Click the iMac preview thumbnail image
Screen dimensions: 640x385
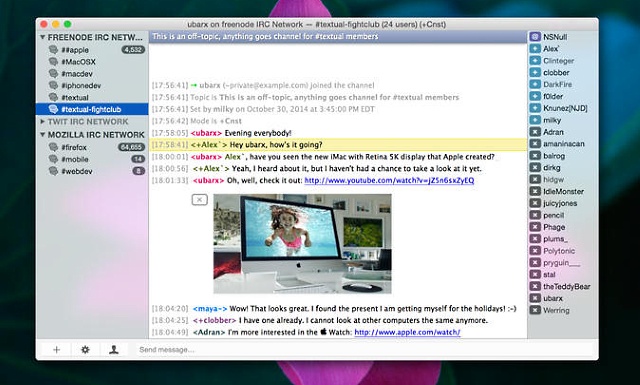pyautogui.click(x=302, y=244)
